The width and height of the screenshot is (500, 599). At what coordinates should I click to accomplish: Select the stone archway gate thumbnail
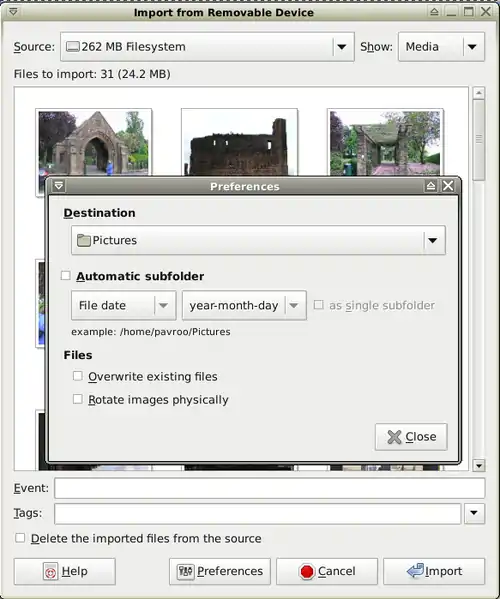point(94,143)
